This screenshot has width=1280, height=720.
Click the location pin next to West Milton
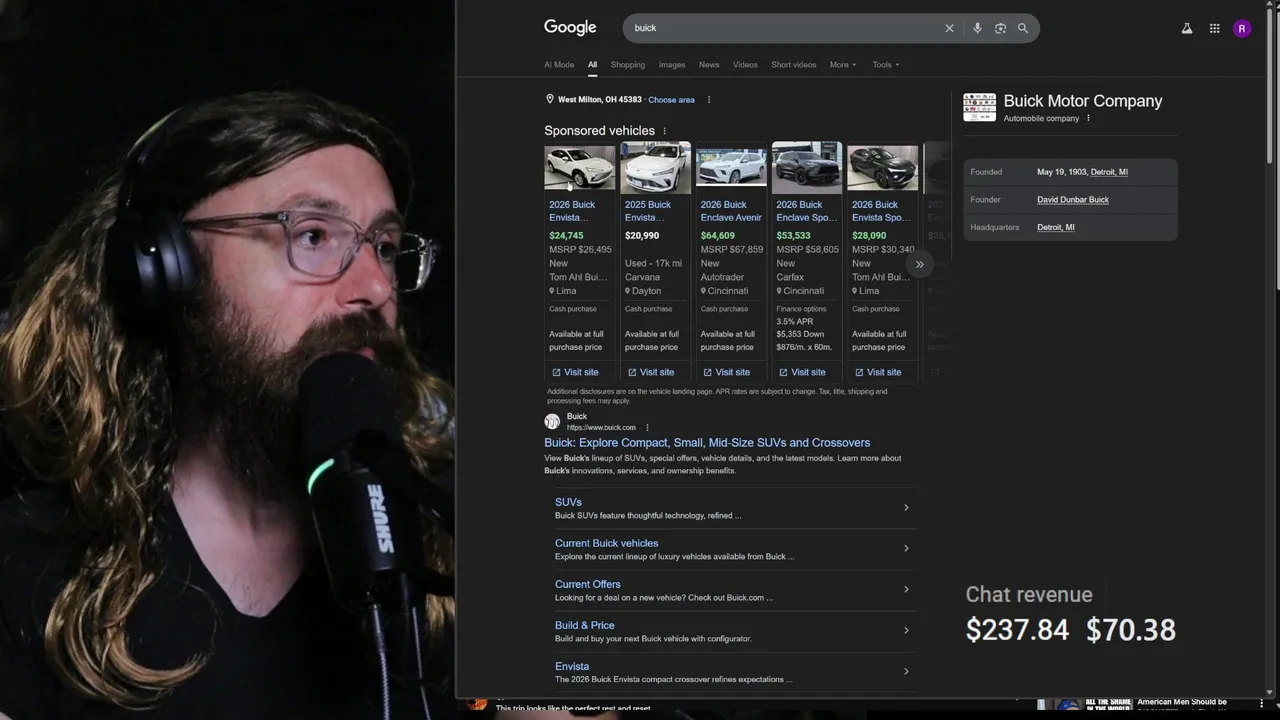coord(549,99)
